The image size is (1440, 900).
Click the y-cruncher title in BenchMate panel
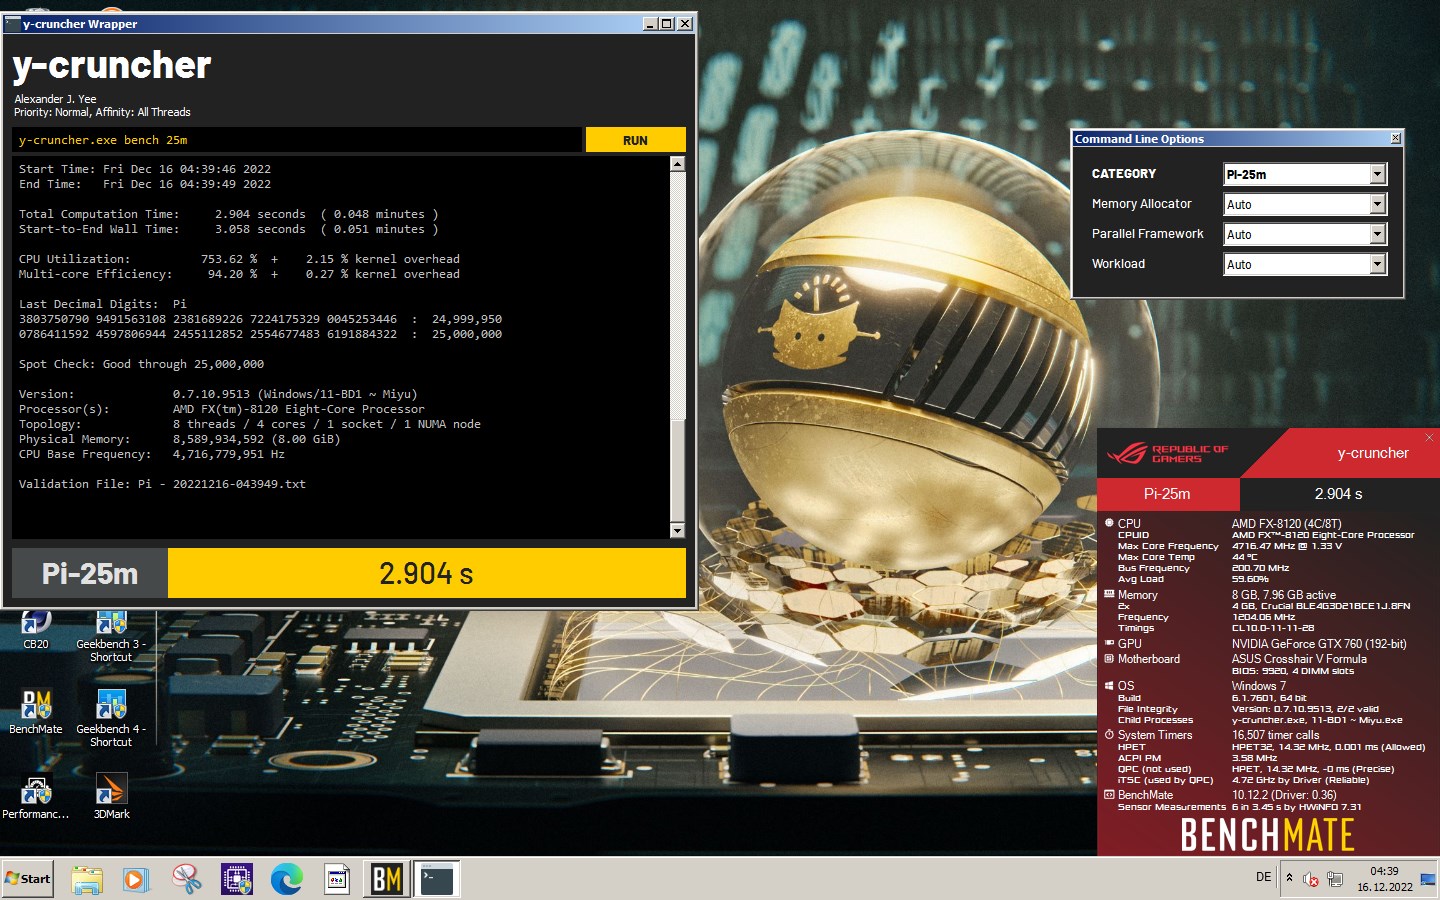(1373, 453)
